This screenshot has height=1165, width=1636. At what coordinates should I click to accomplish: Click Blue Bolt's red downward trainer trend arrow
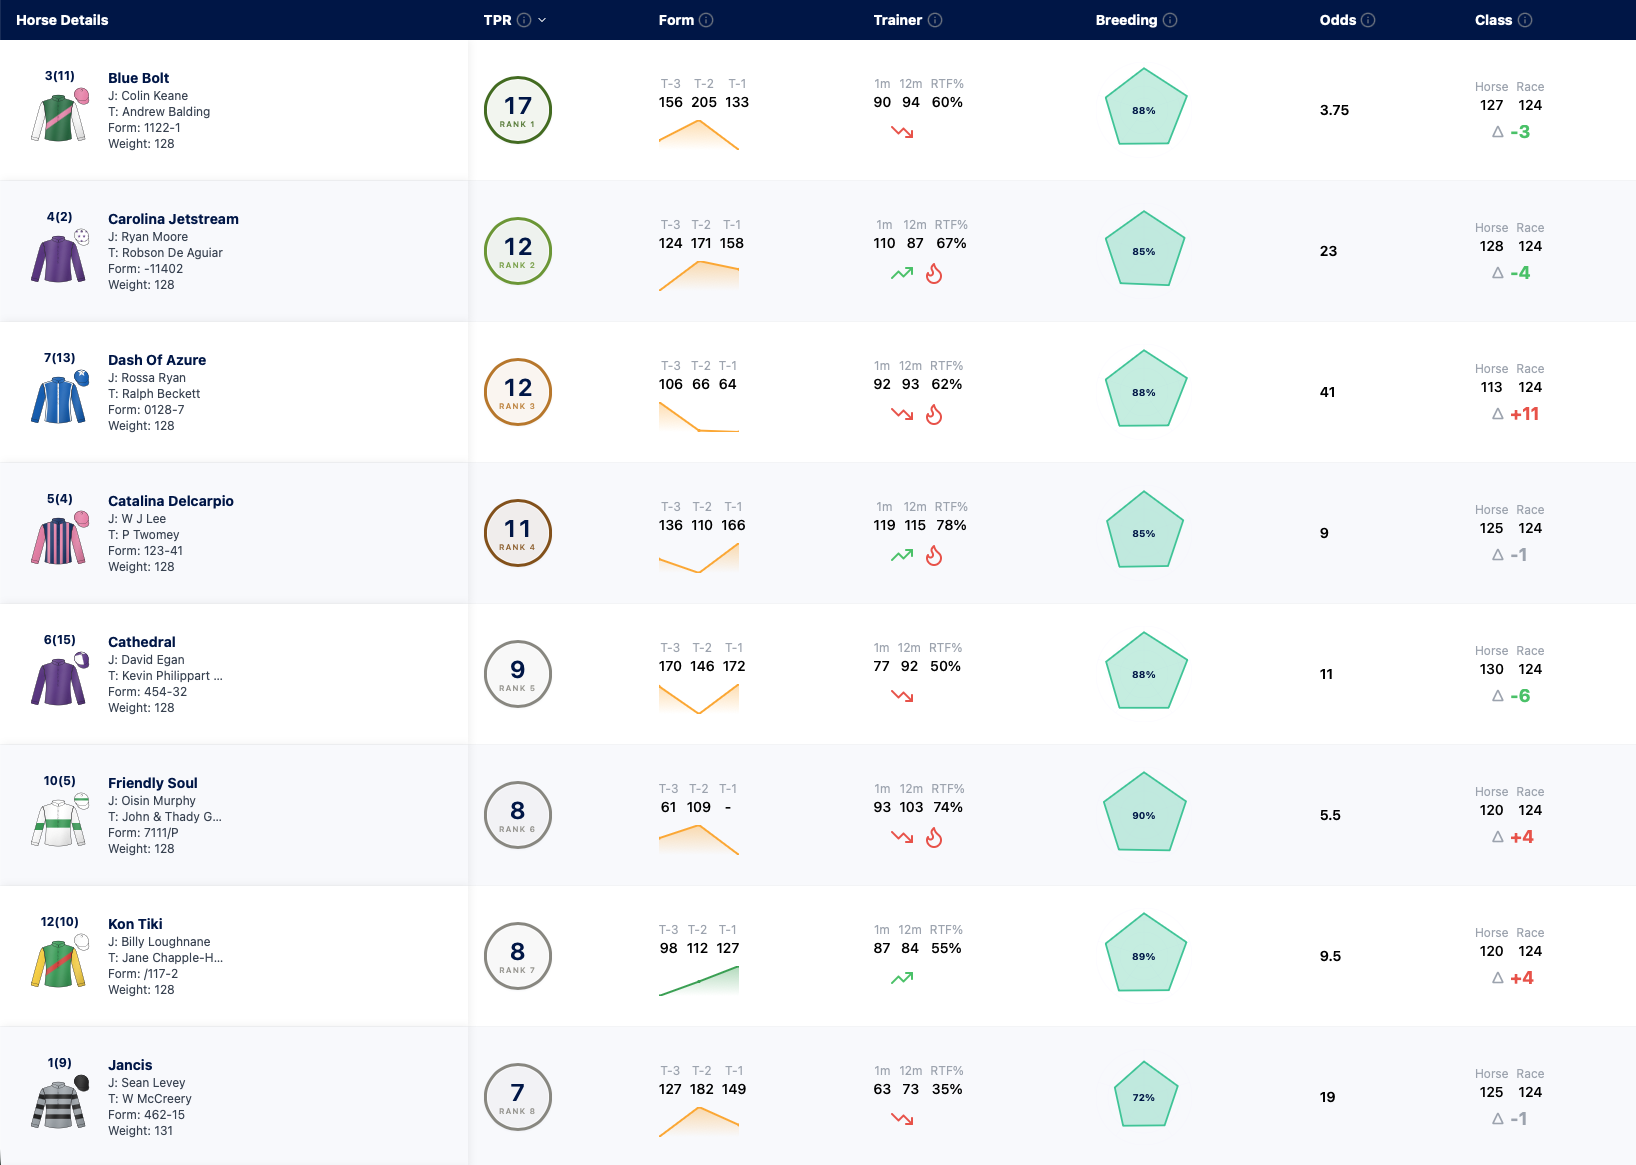[x=902, y=132]
